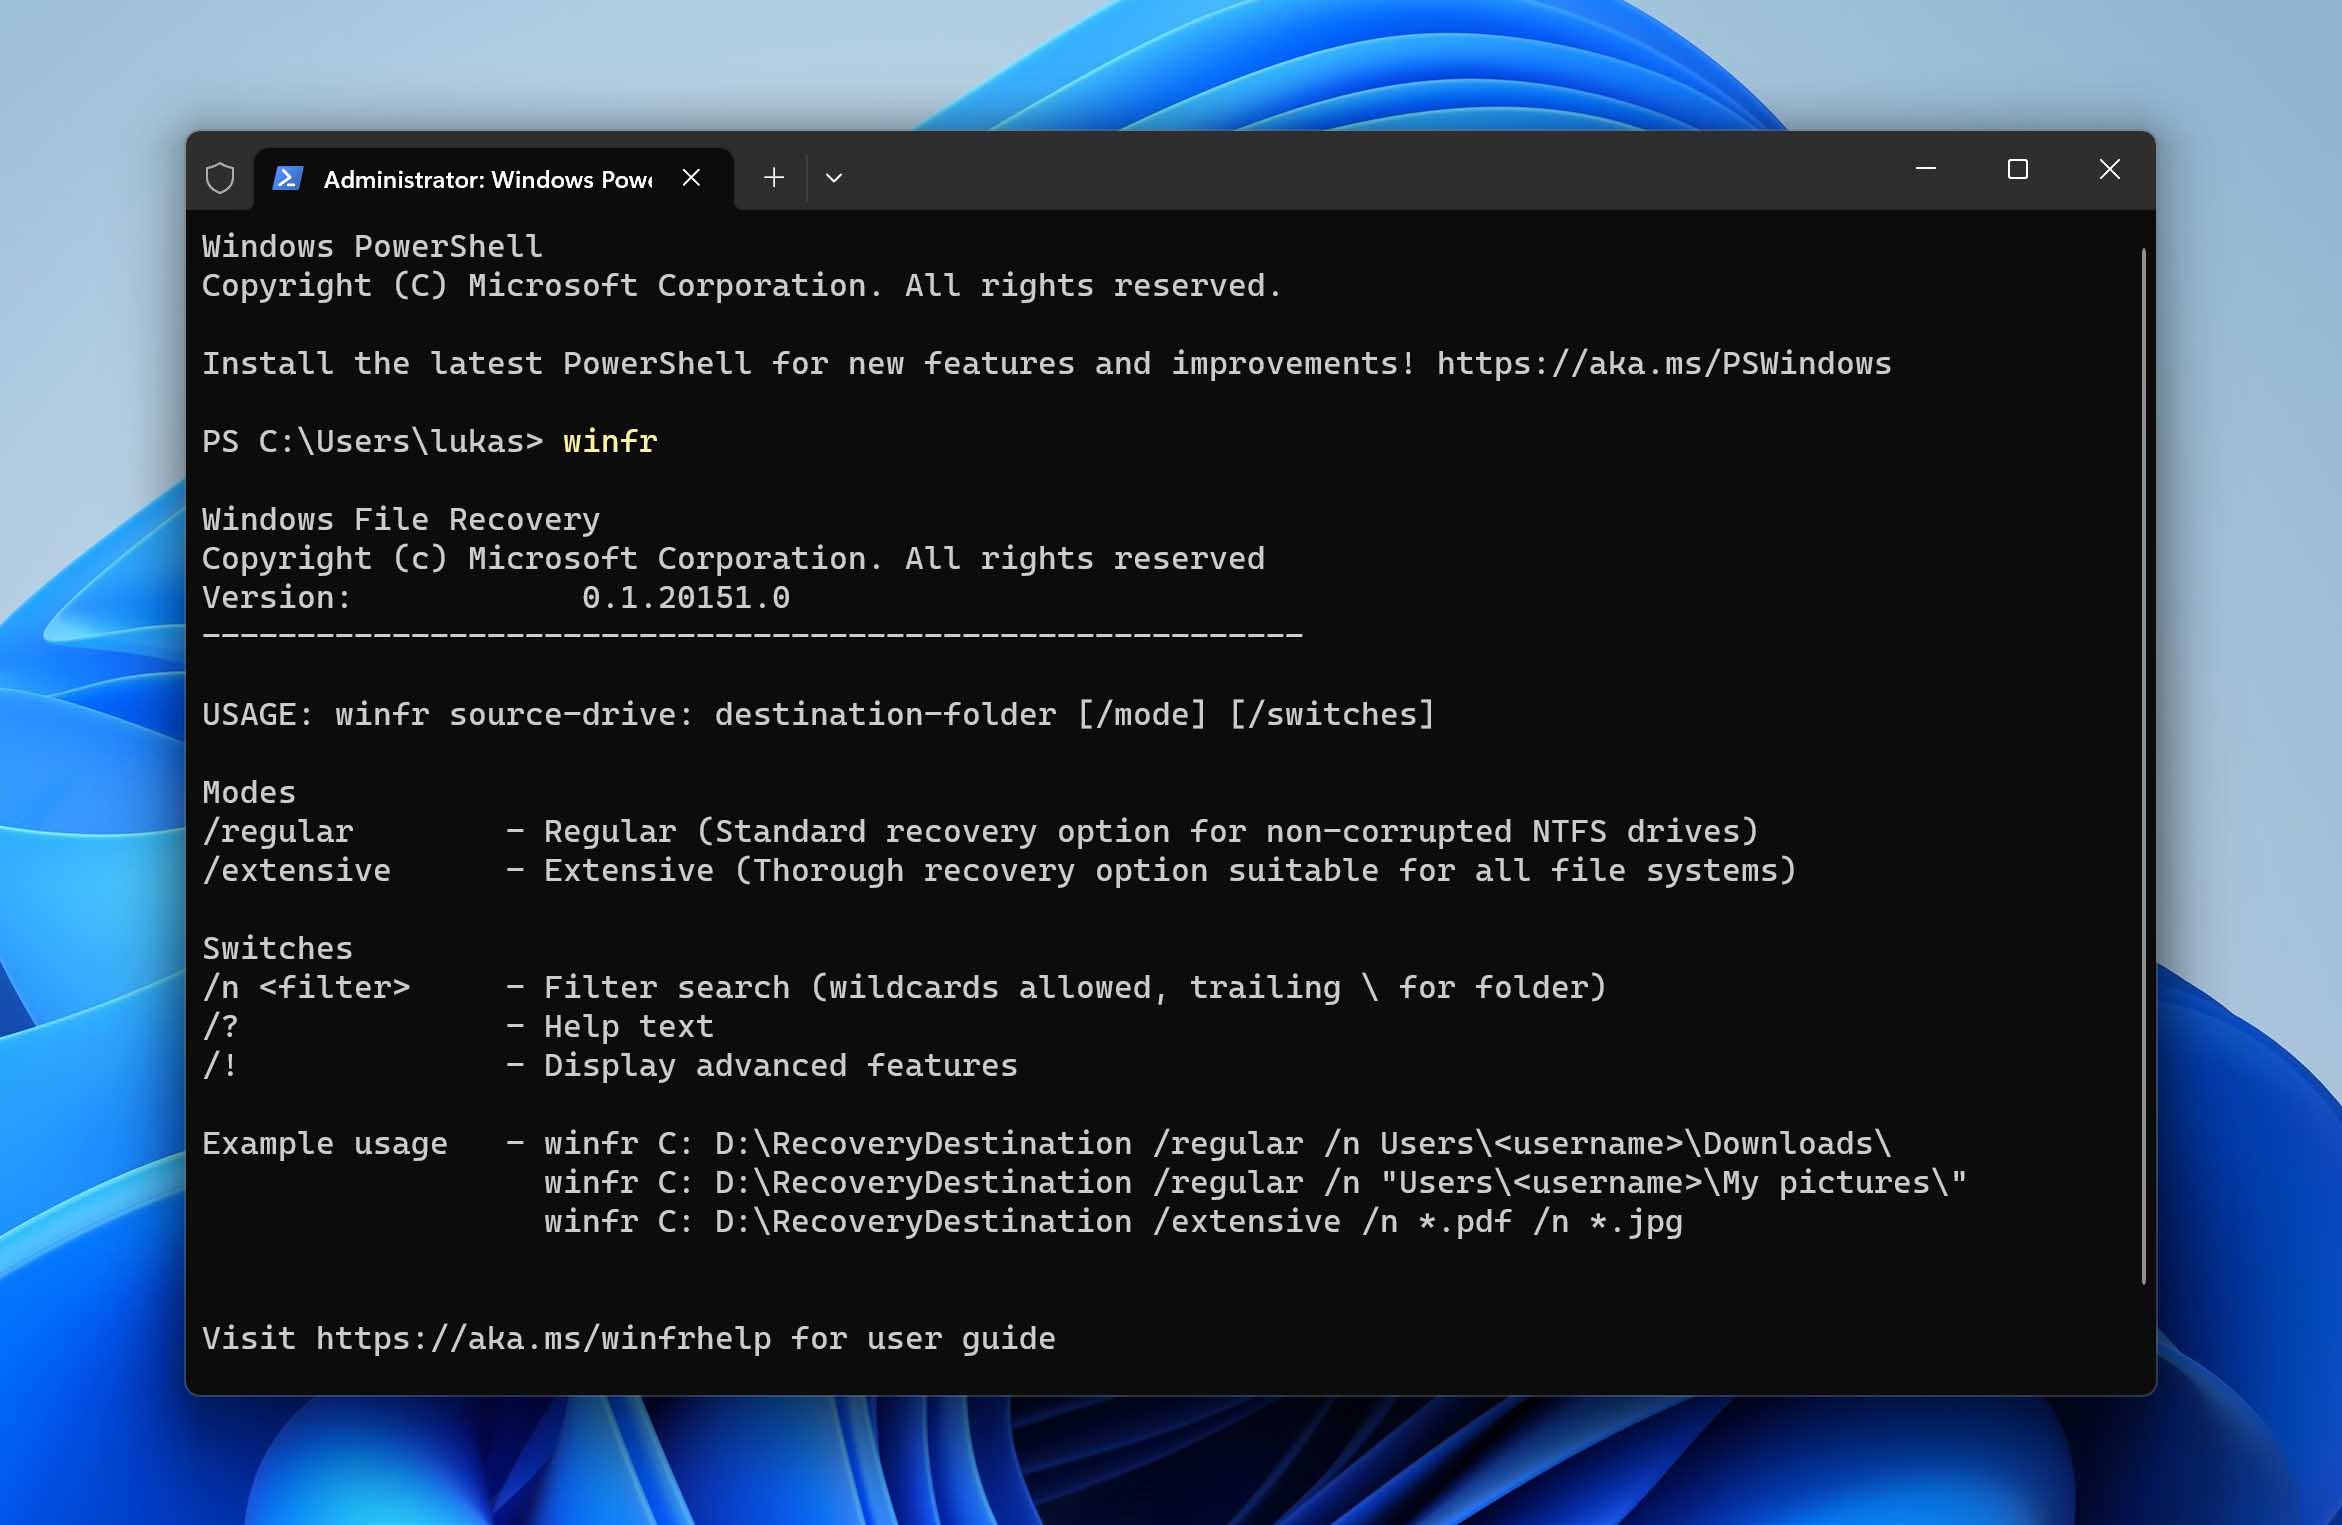
Task: Click the Copyright (C) Microsoft PowerShell line
Action: point(742,285)
